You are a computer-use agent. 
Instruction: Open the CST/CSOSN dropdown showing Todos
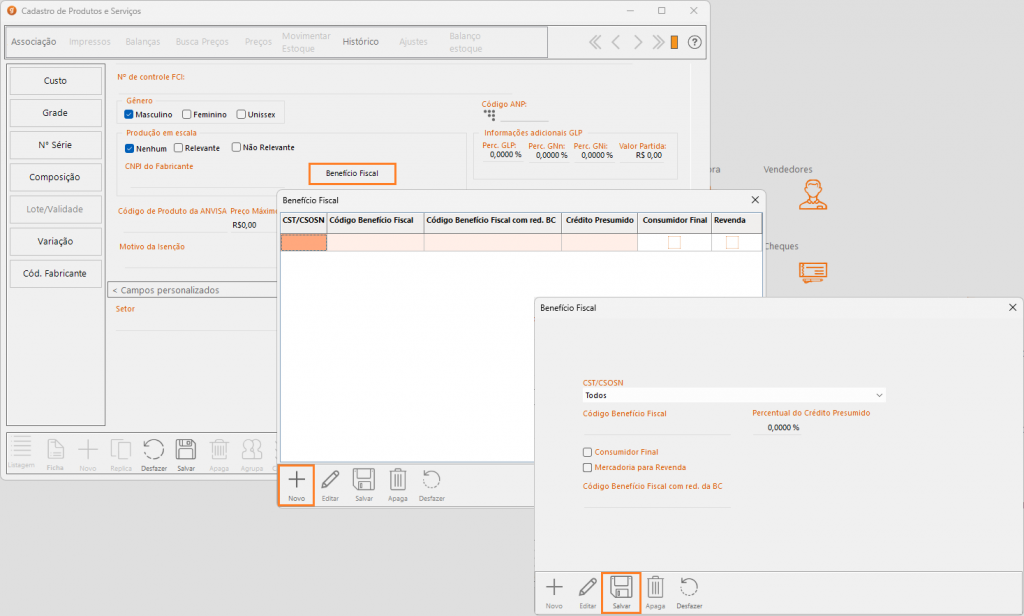[733, 395]
